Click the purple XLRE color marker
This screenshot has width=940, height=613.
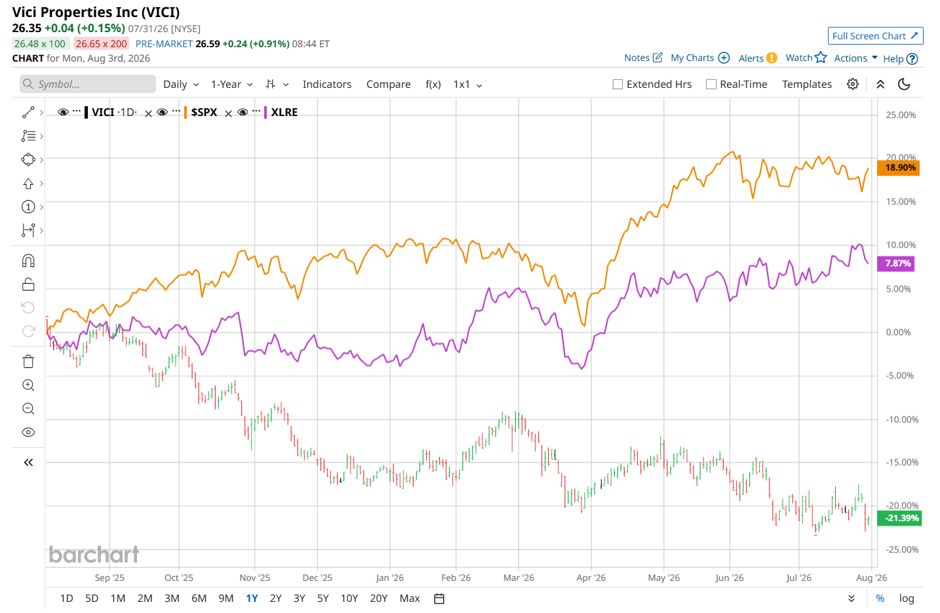pyautogui.click(x=266, y=112)
